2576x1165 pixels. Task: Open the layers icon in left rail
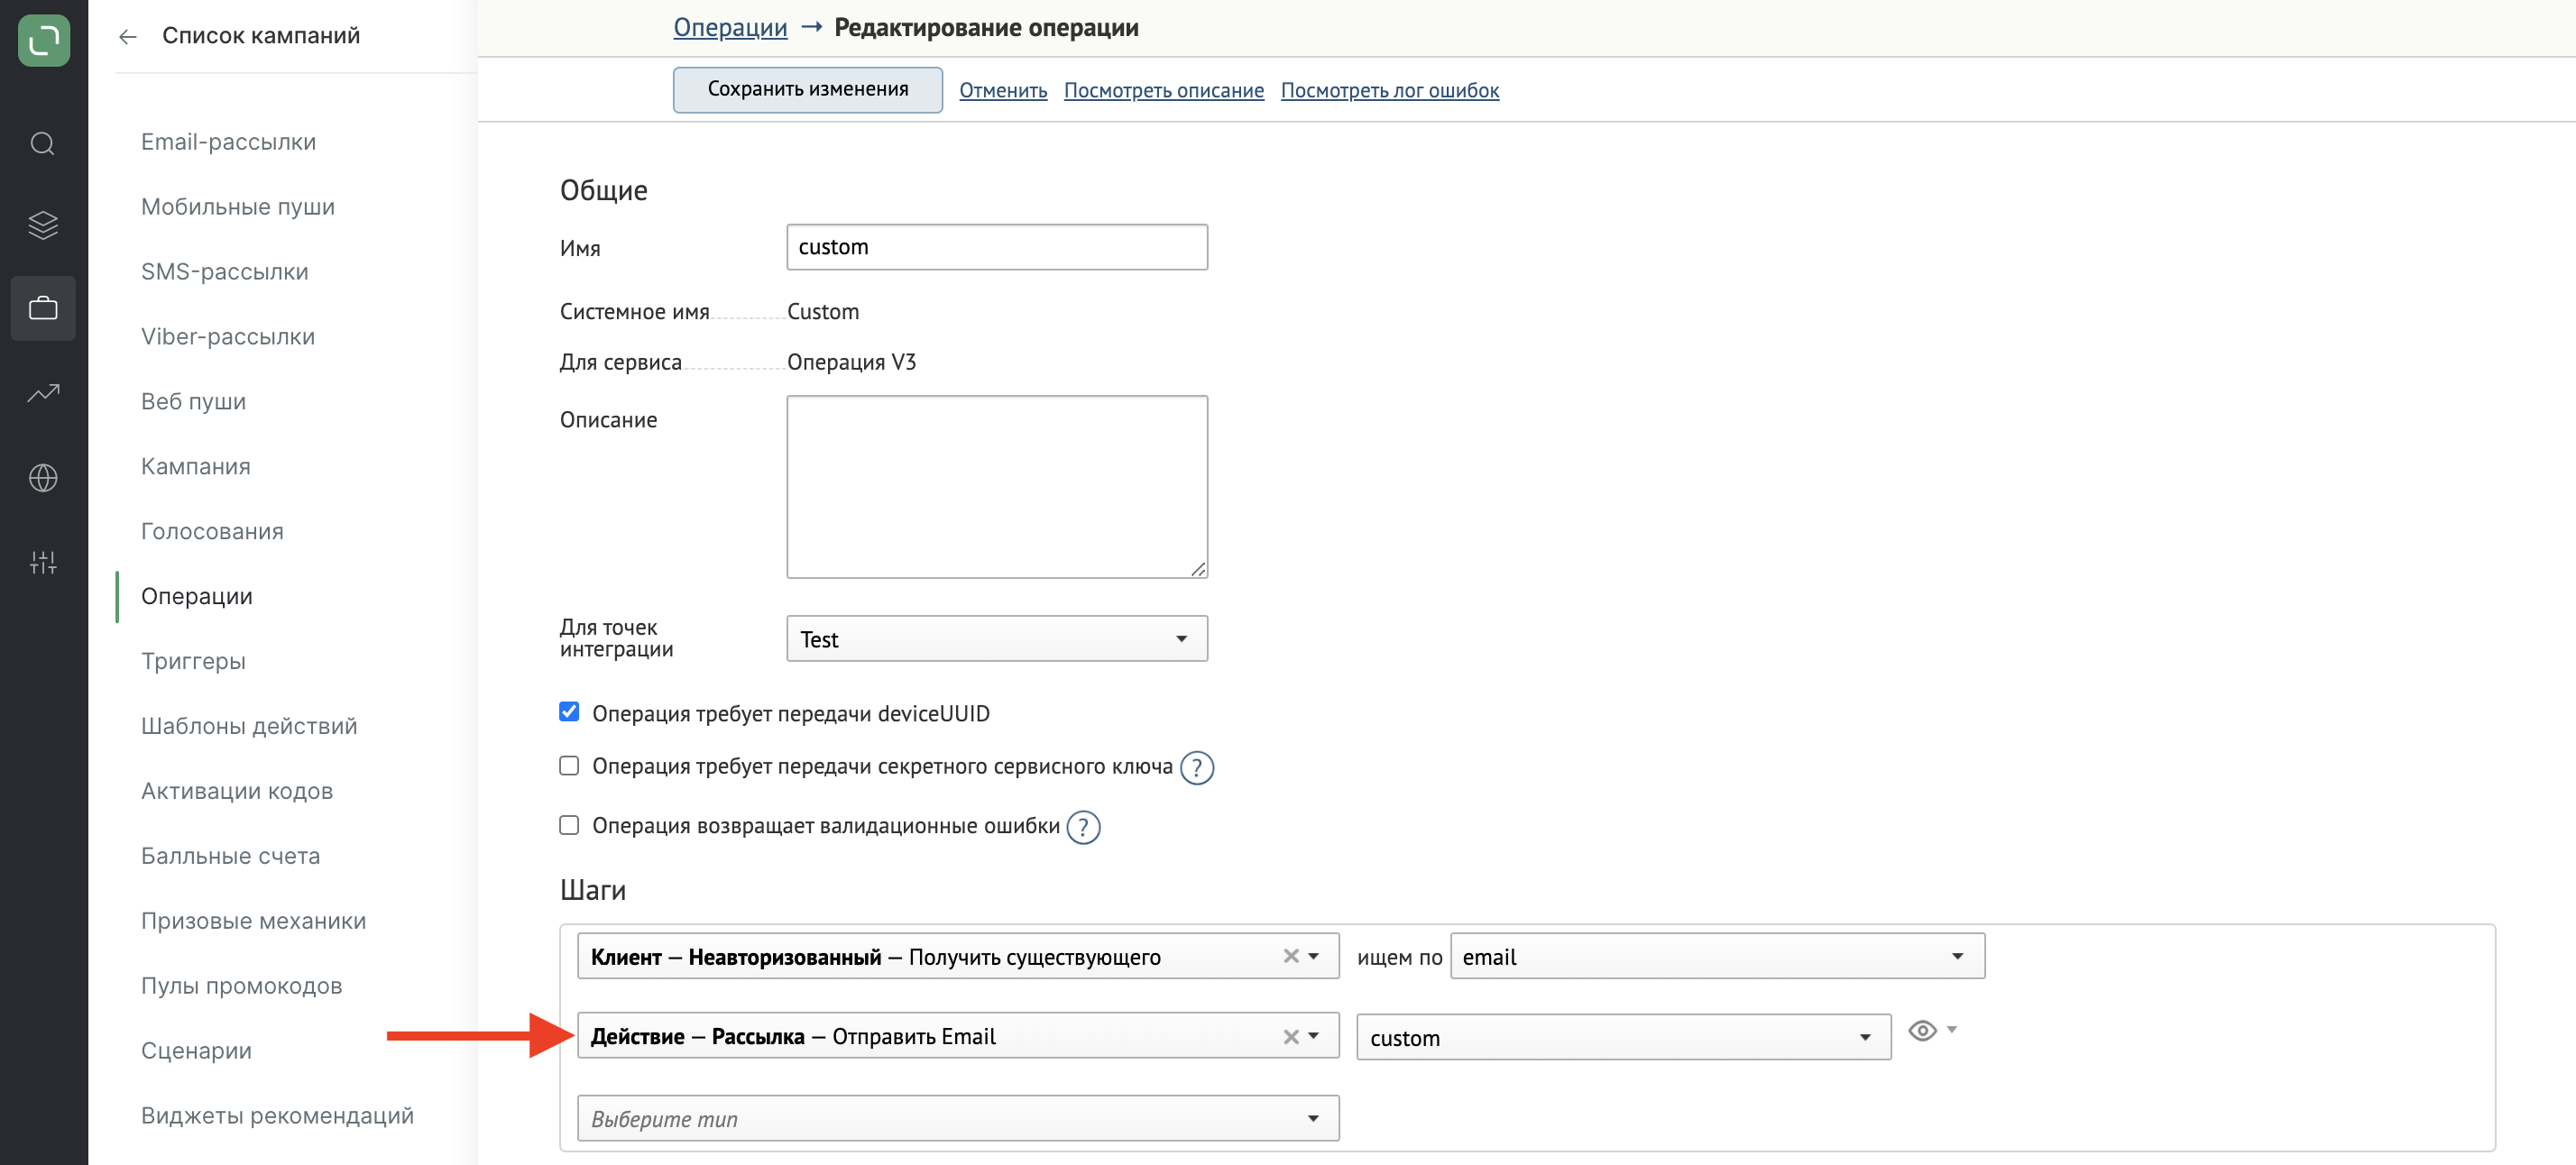(43, 225)
